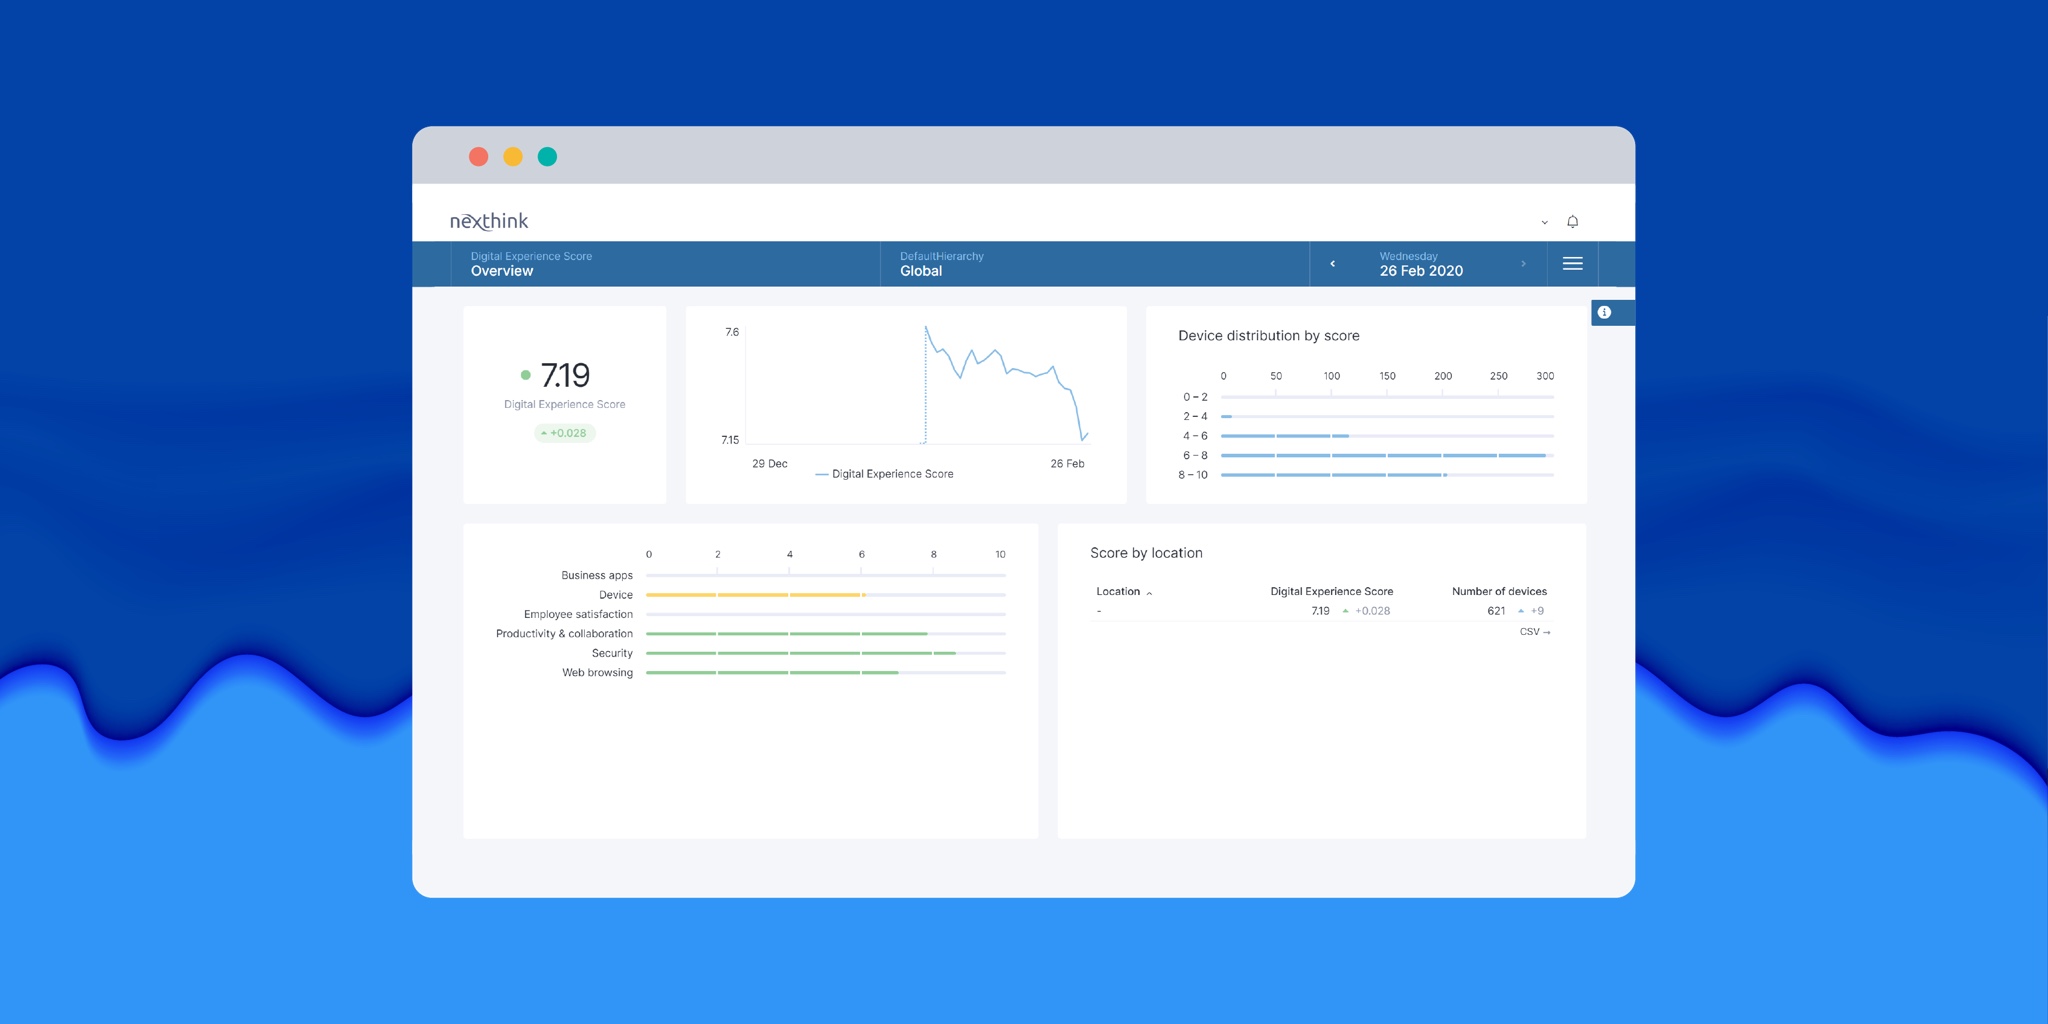Click the 7.19 score in the location row
Screen dimensions: 2048x1024
pyautogui.click(x=1320, y=610)
